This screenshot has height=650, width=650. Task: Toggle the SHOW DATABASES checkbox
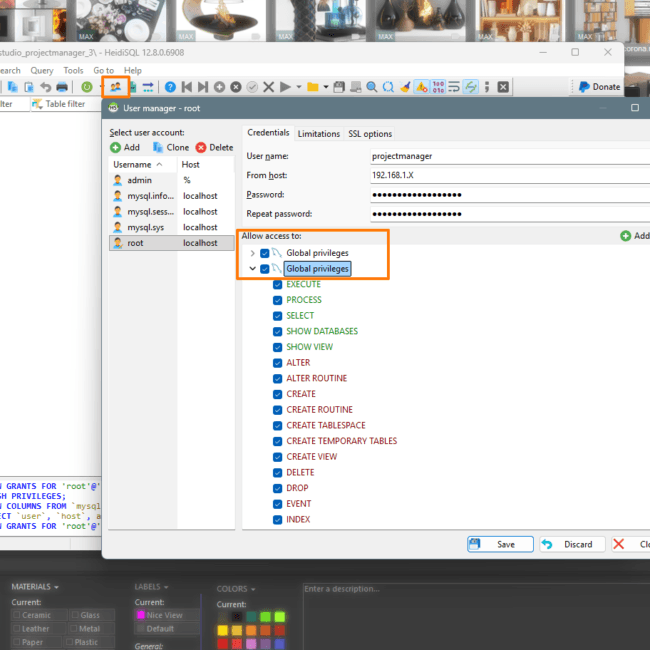tap(278, 332)
